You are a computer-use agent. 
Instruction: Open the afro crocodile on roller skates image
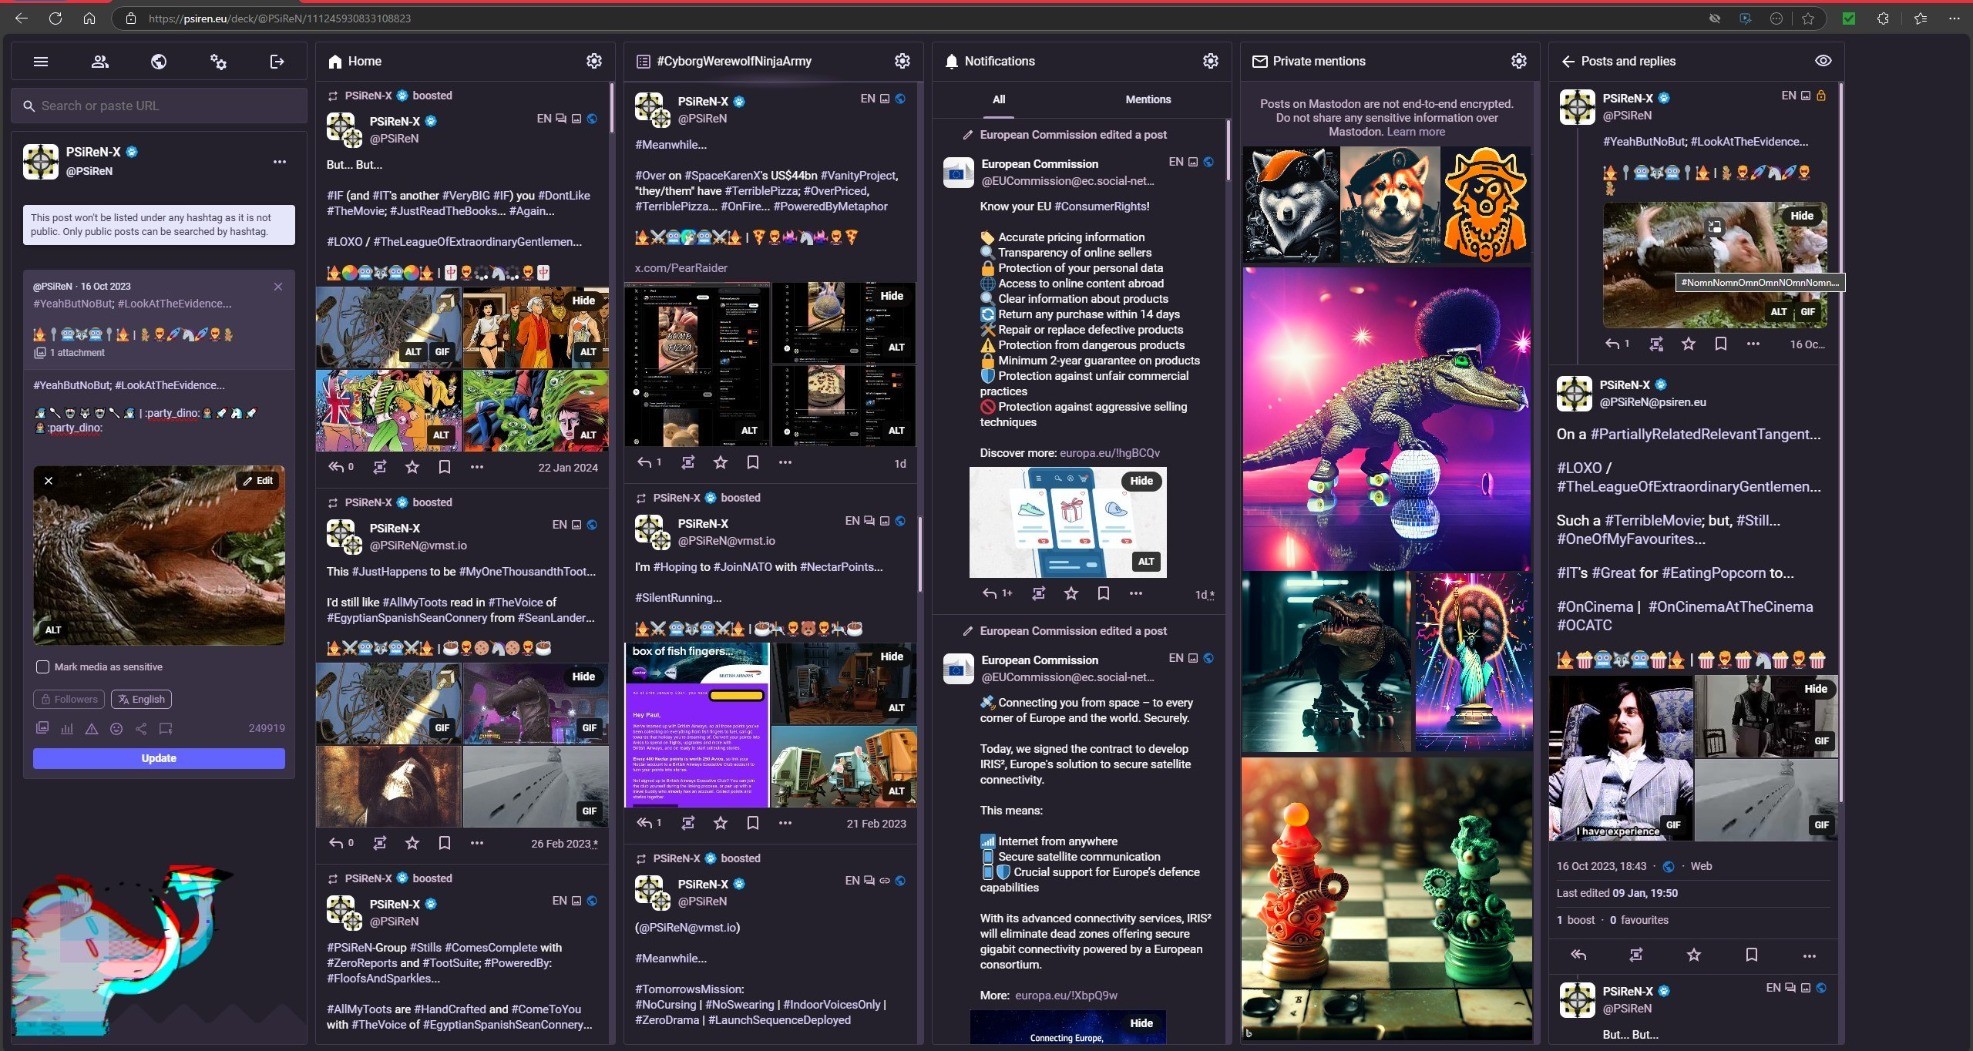pos(1386,418)
